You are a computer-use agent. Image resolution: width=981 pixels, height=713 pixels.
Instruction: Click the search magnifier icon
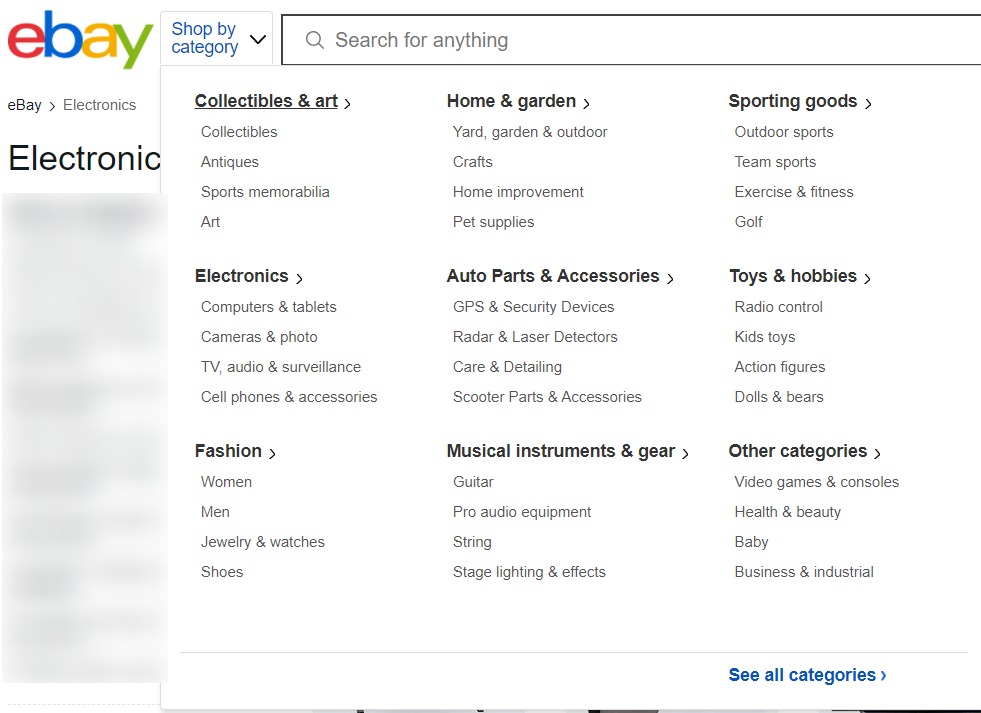(315, 40)
